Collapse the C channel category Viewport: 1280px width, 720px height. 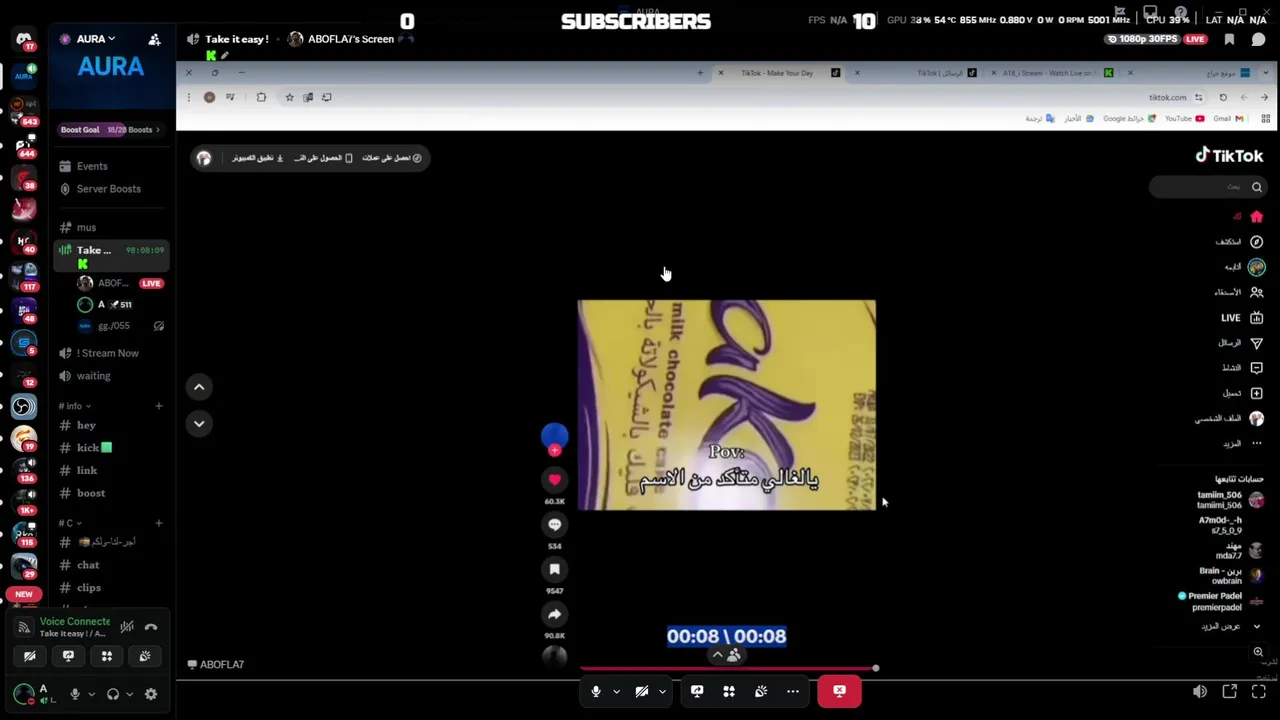coord(70,523)
